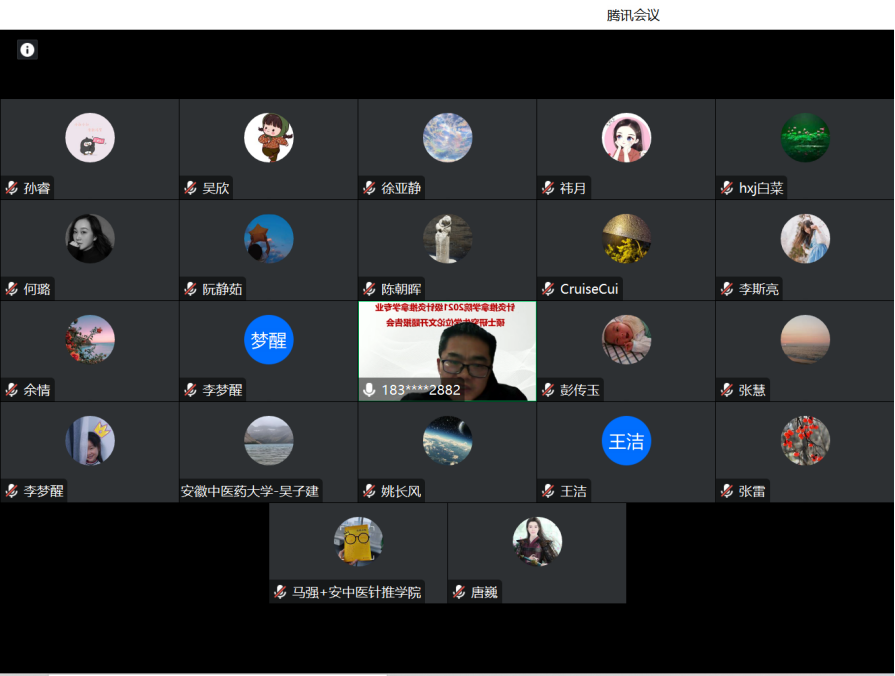Select the blue 王洁 avatar circle

pos(626,441)
